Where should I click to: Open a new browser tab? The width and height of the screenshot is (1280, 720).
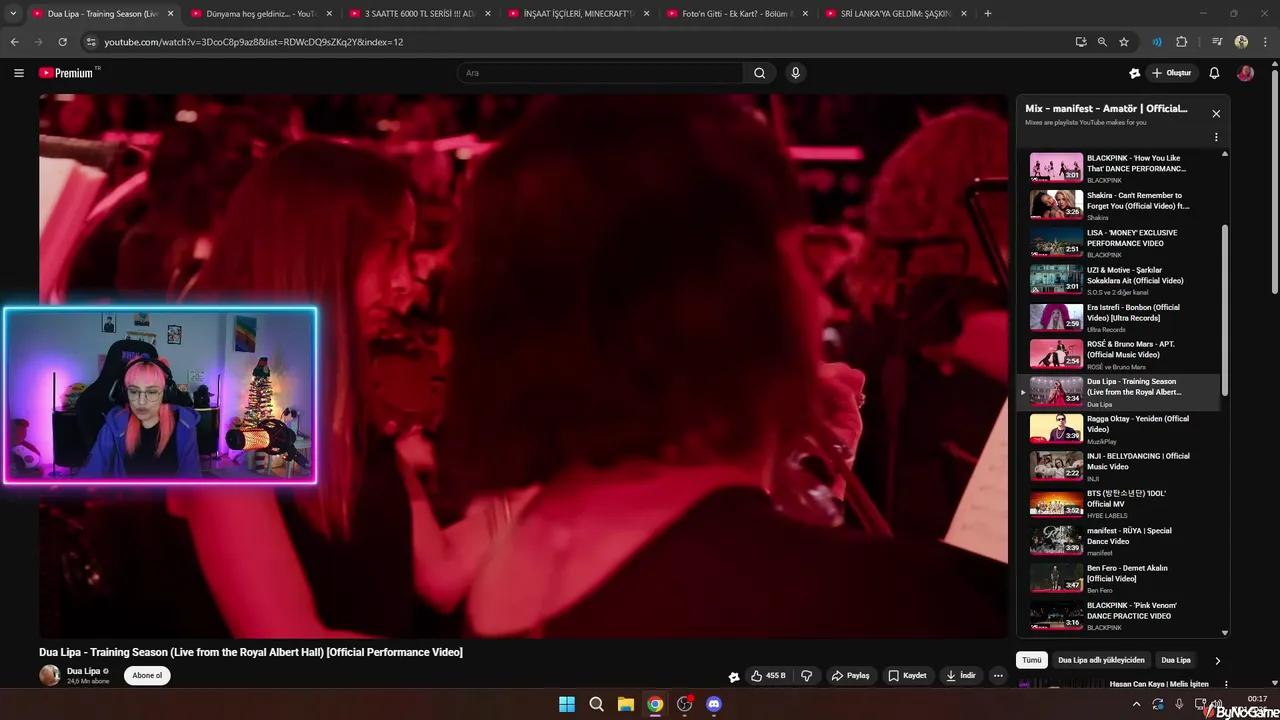point(988,14)
